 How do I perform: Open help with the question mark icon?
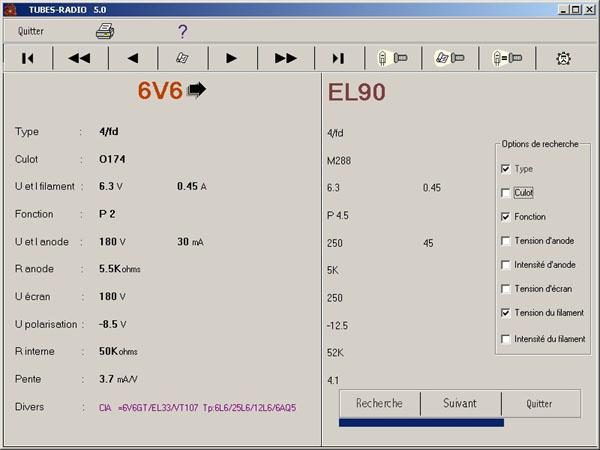(183, 31)
